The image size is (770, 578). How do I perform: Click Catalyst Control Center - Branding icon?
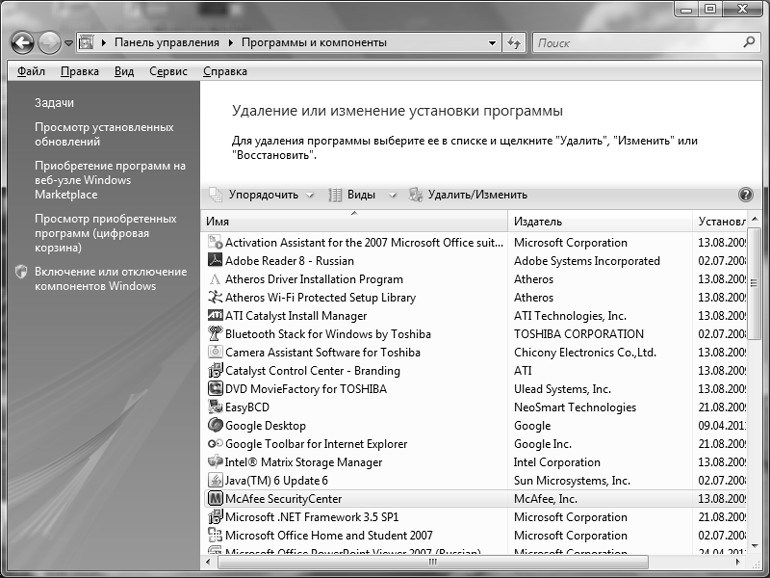coord(215,370)
